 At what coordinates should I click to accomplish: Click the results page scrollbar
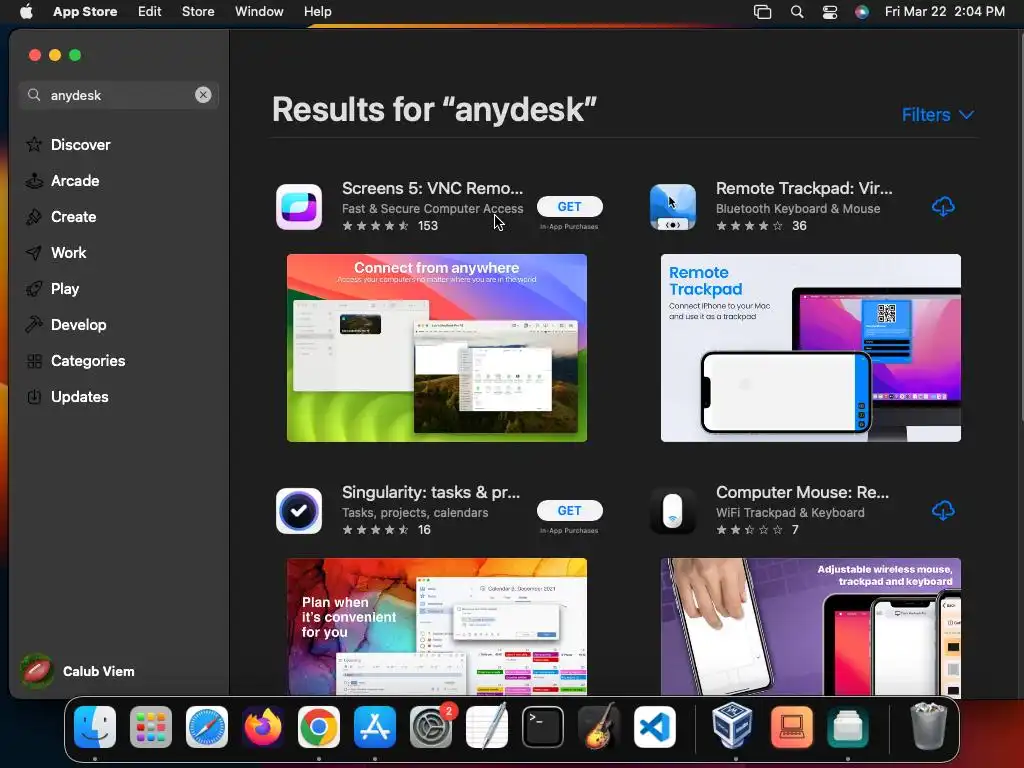point(1021,225)
